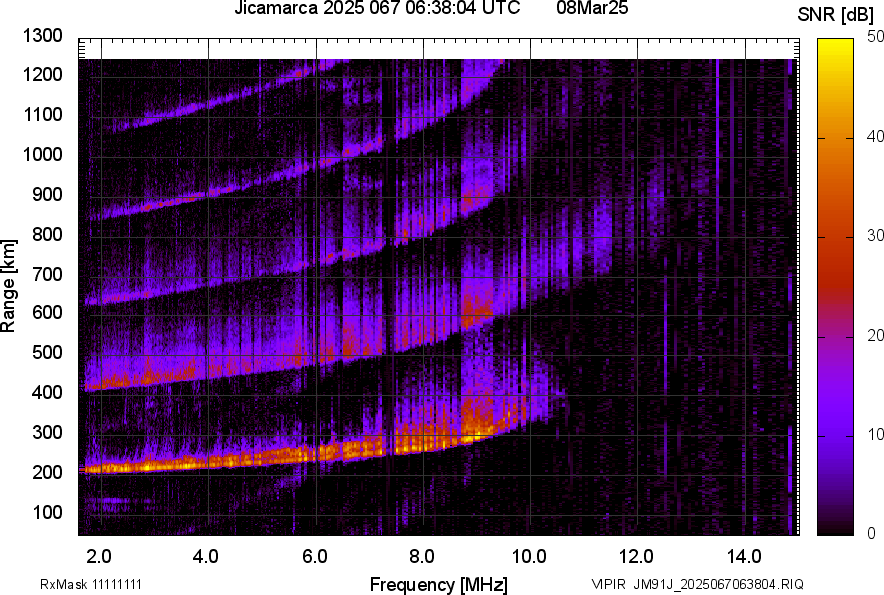Click the range tick label '700'
The height and width of the screenshot is (595, 884).
pos(47,274)
